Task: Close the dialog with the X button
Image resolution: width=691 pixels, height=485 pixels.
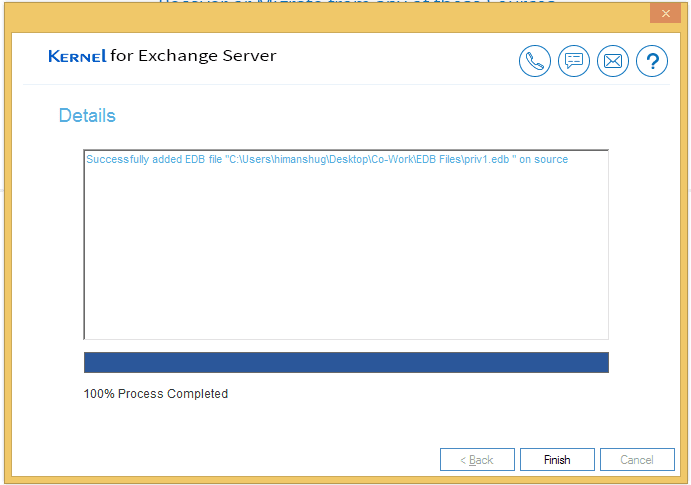Action: (x=665, y=14)
